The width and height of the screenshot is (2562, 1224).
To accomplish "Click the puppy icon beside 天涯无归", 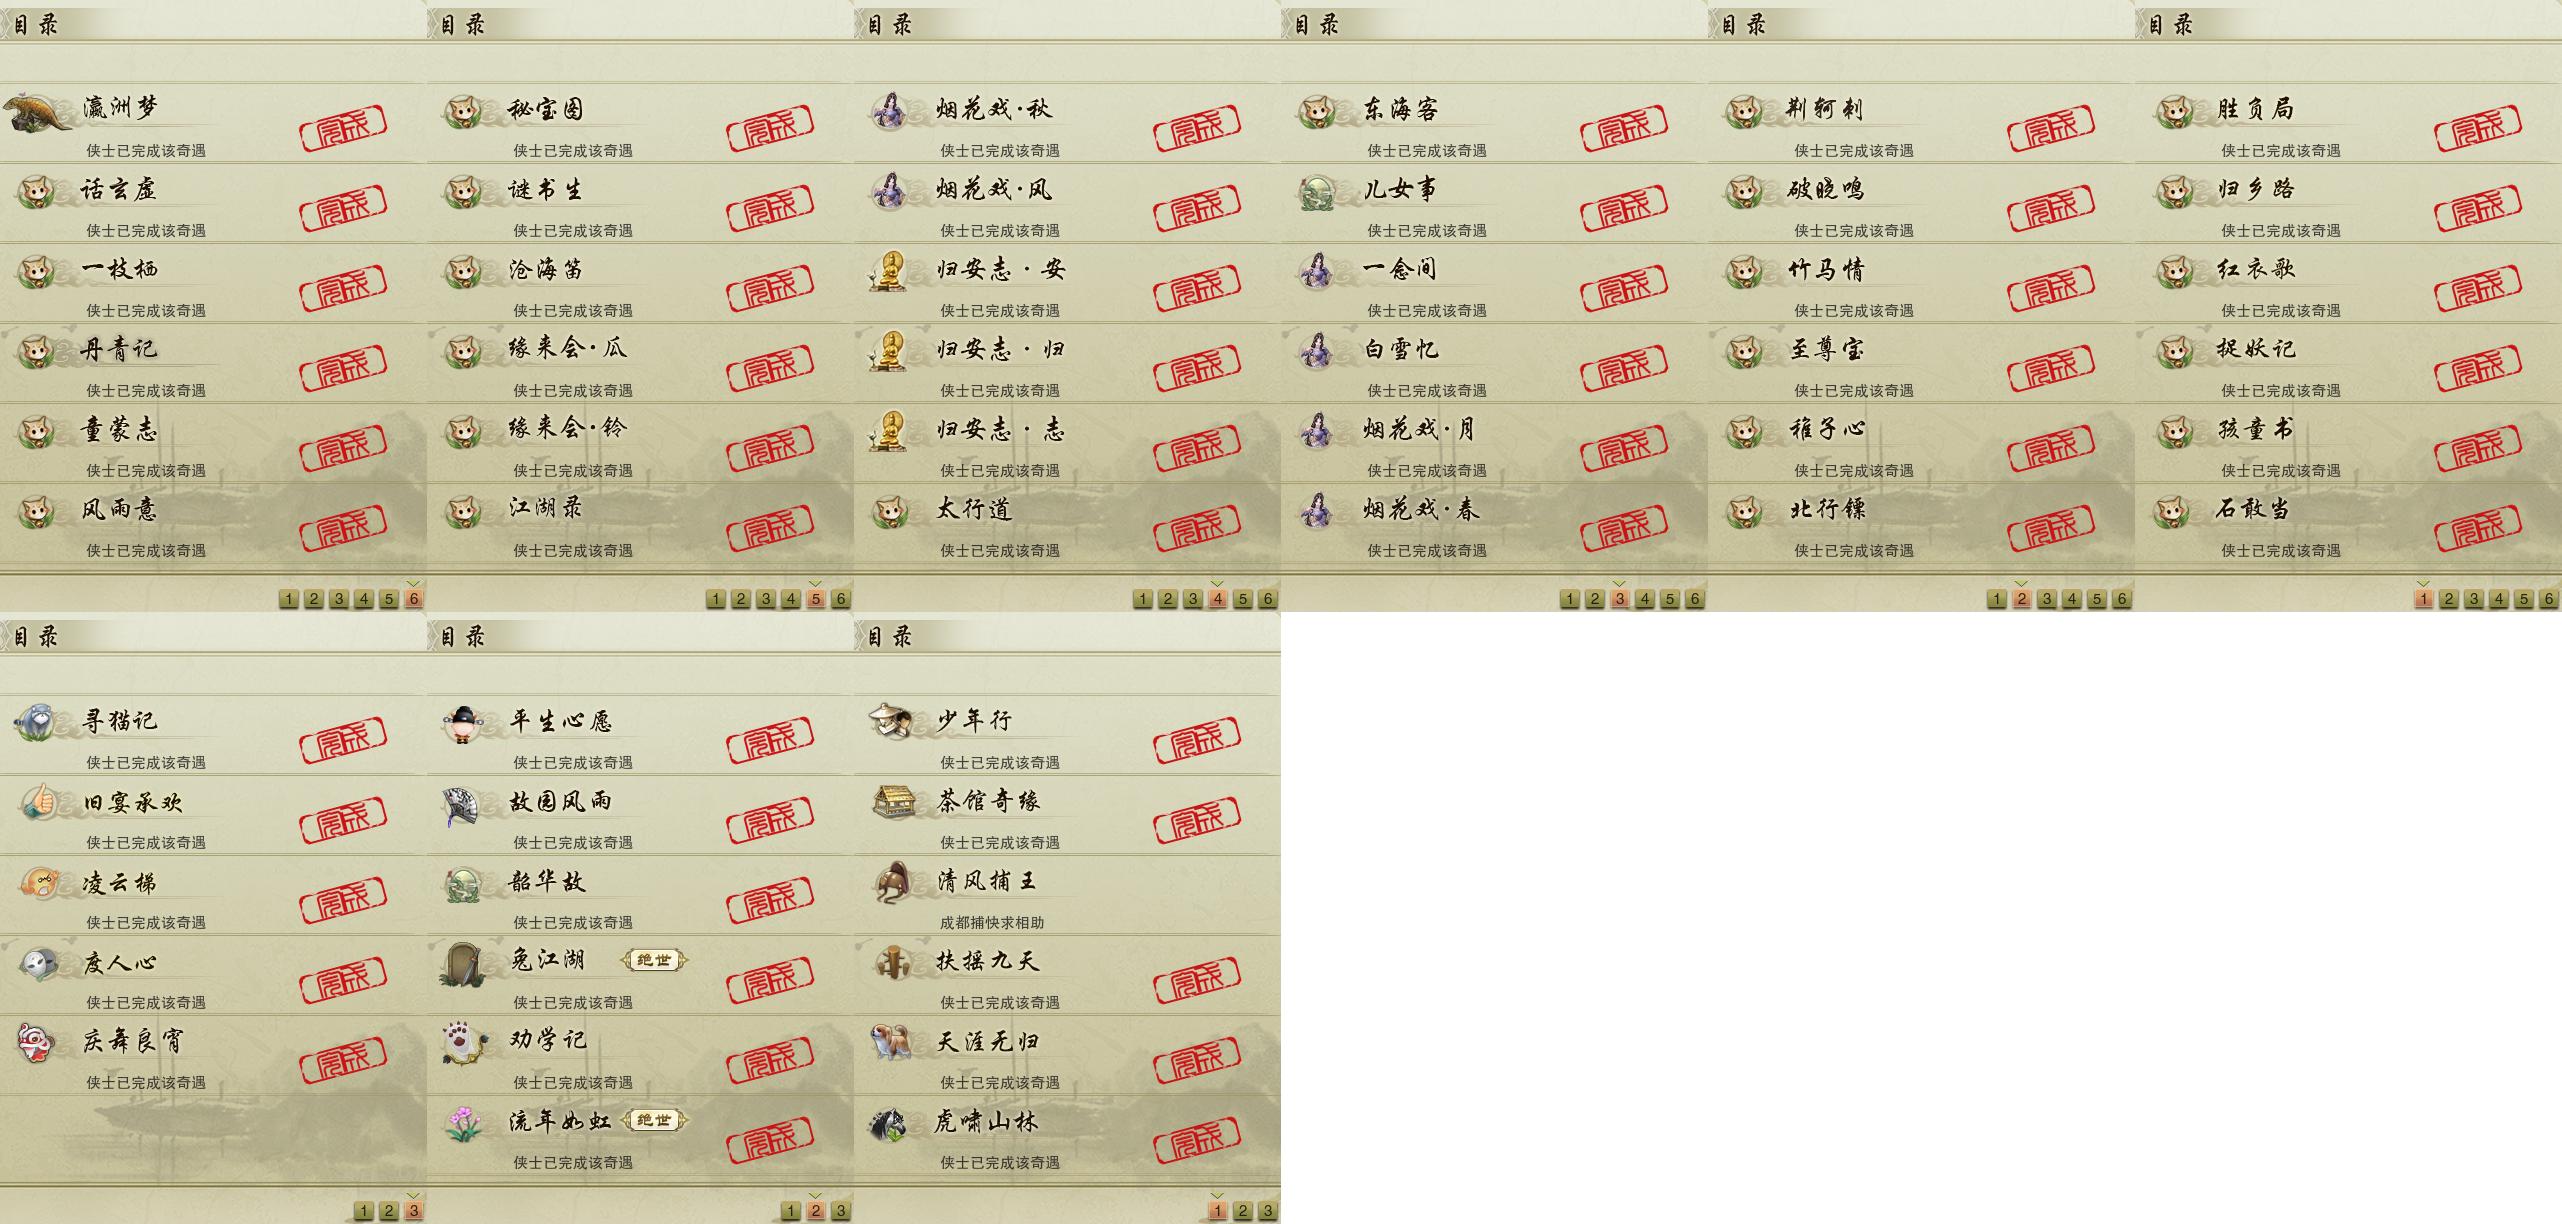I will [x=890, y=1041].
